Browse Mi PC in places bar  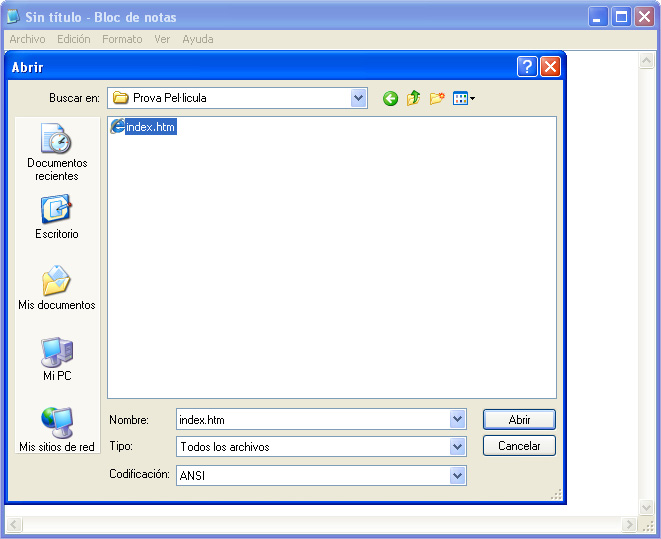(x=56, y=359)
